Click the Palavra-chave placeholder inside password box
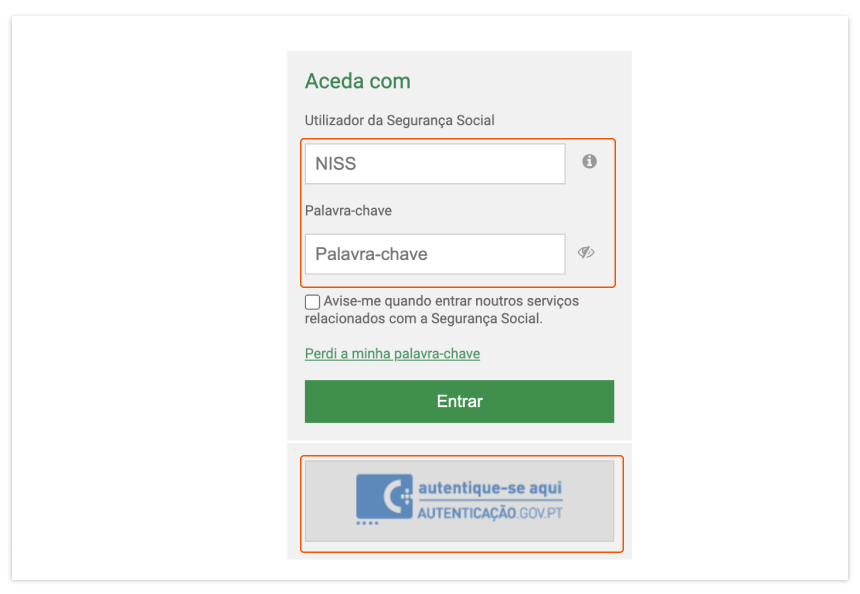Screen dimensions: 860x594 pos(371,254)
